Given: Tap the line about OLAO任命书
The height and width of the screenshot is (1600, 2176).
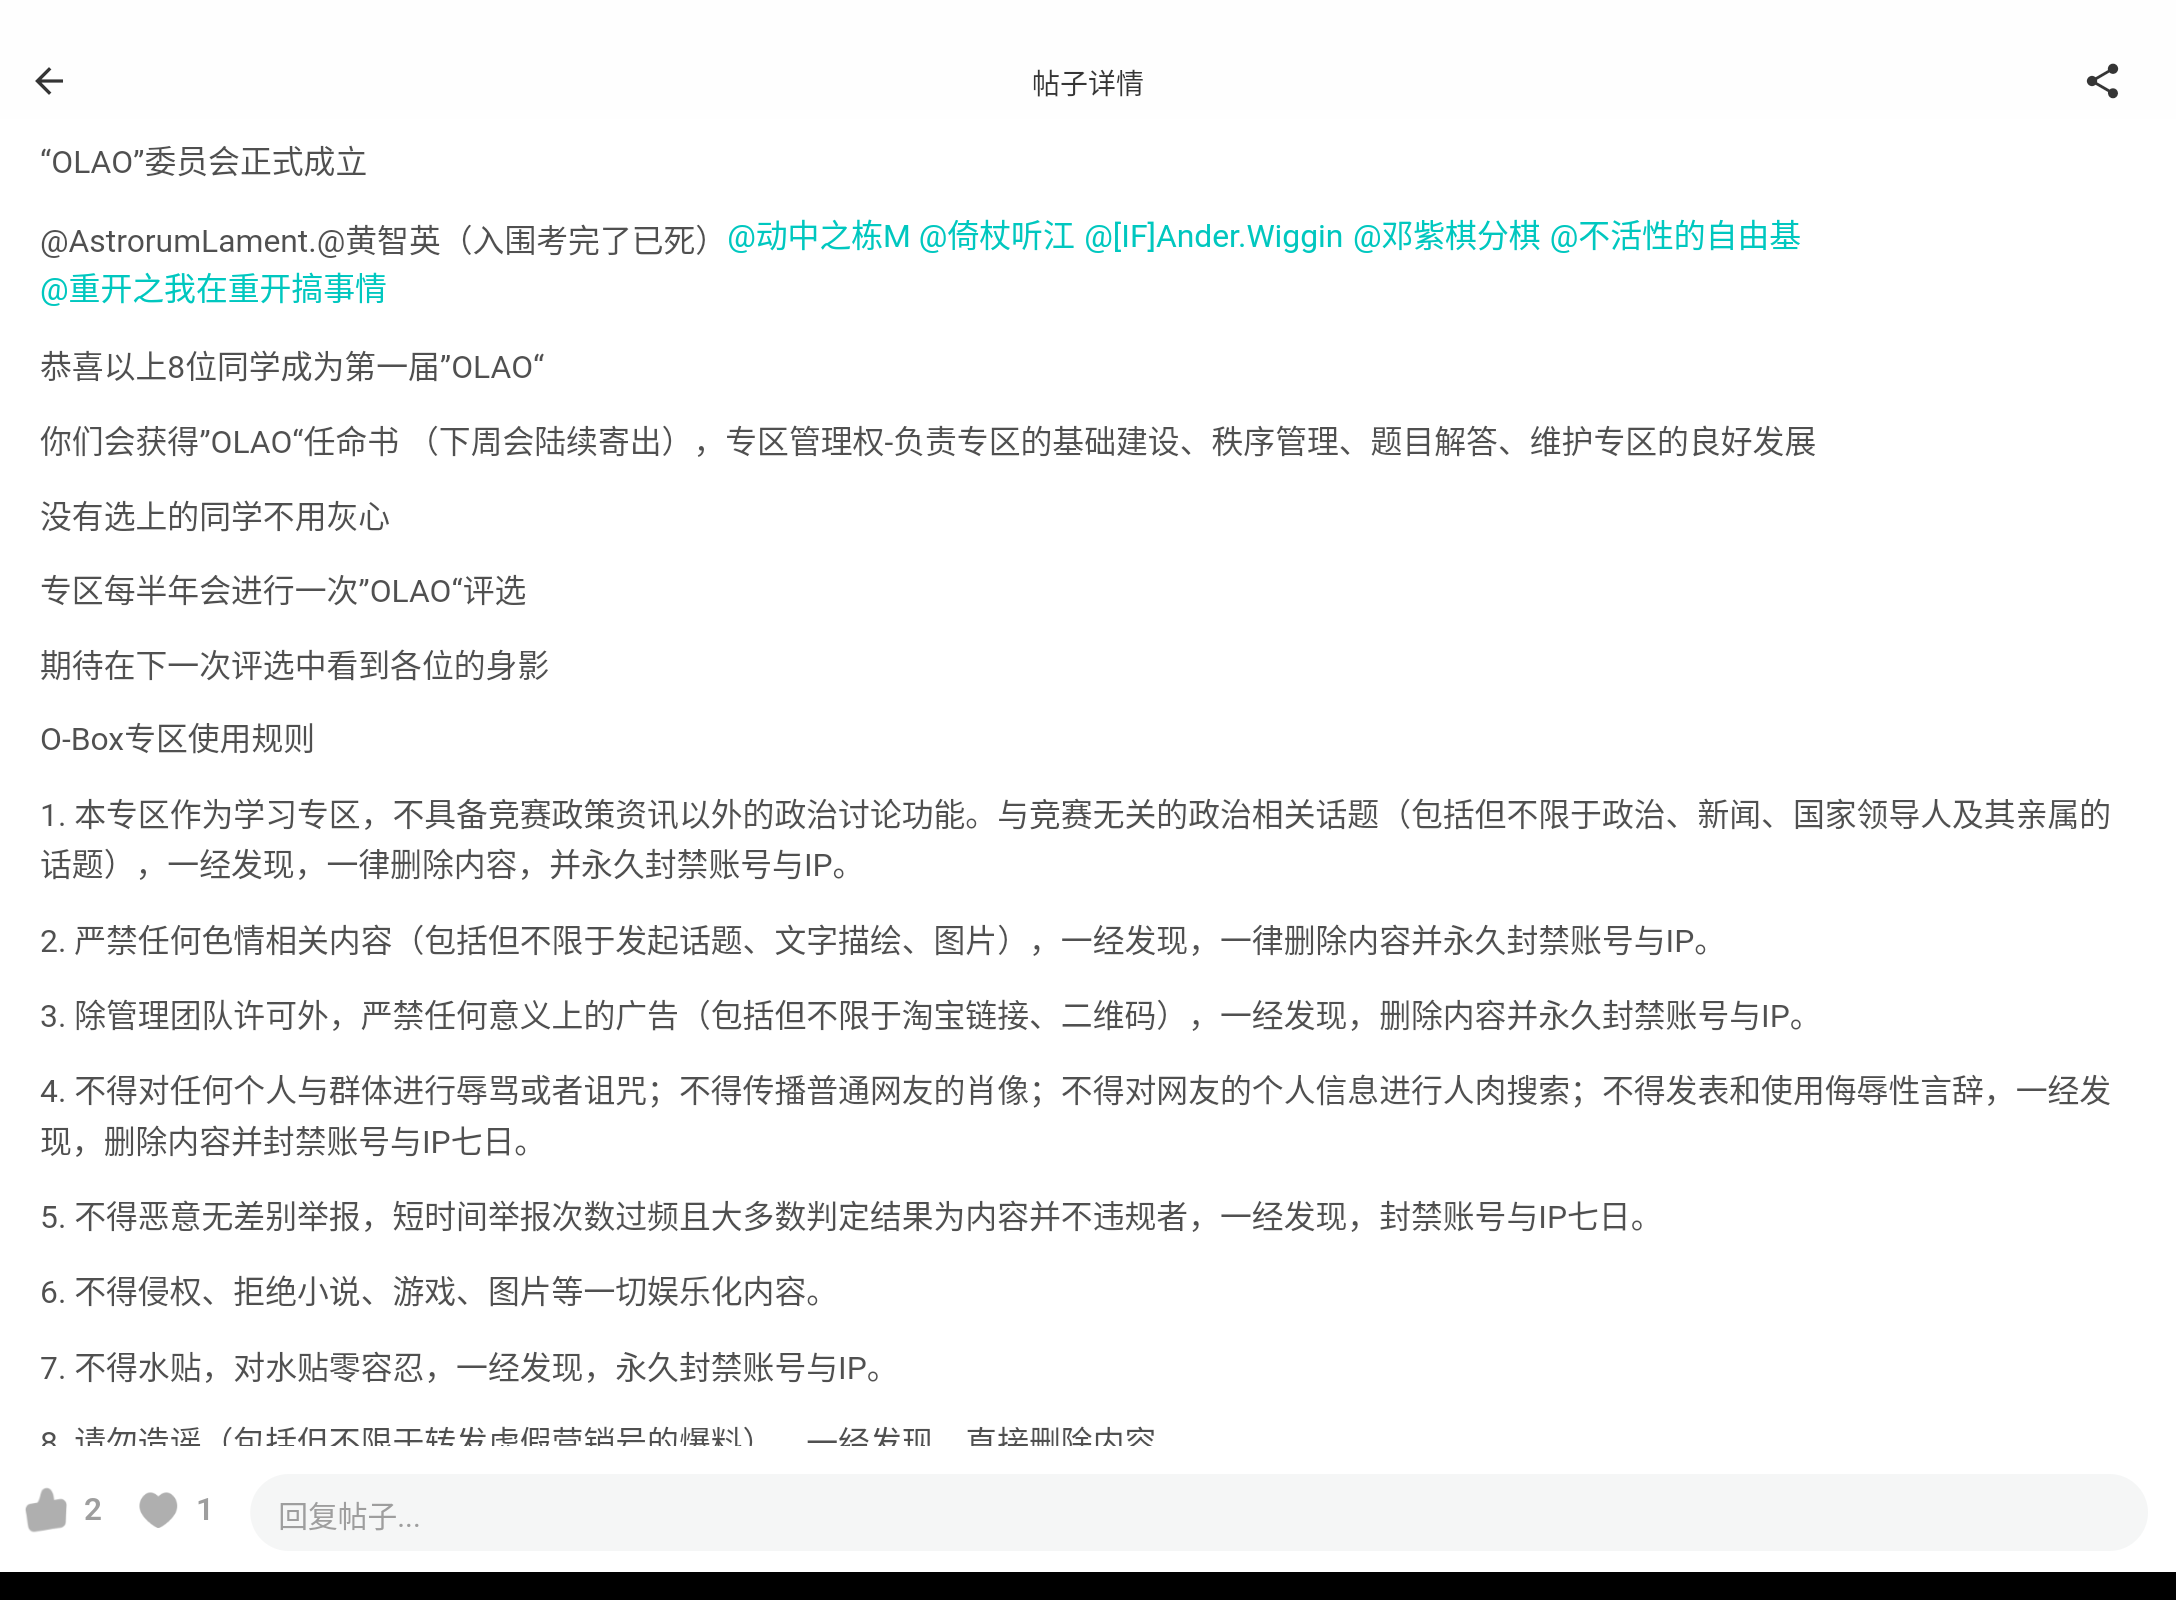Looking at the screenshot, I should [928, 441].
